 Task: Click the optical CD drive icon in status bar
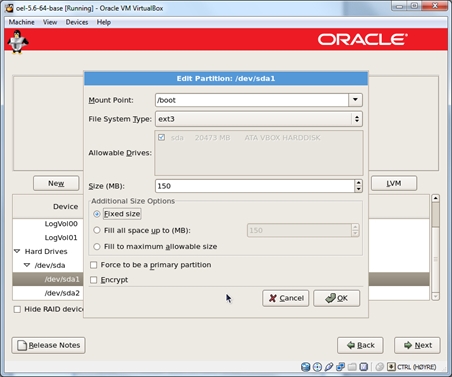coord(317,367)
